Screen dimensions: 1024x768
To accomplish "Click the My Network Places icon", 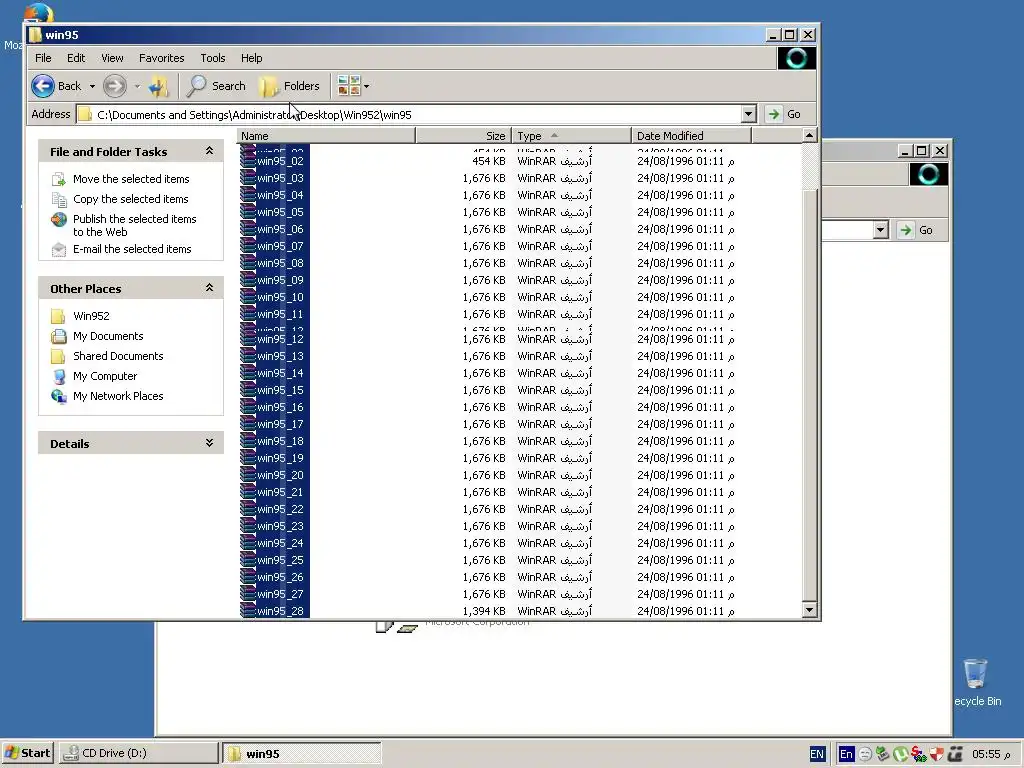I will pyautogui.click(x=59, y=396).
